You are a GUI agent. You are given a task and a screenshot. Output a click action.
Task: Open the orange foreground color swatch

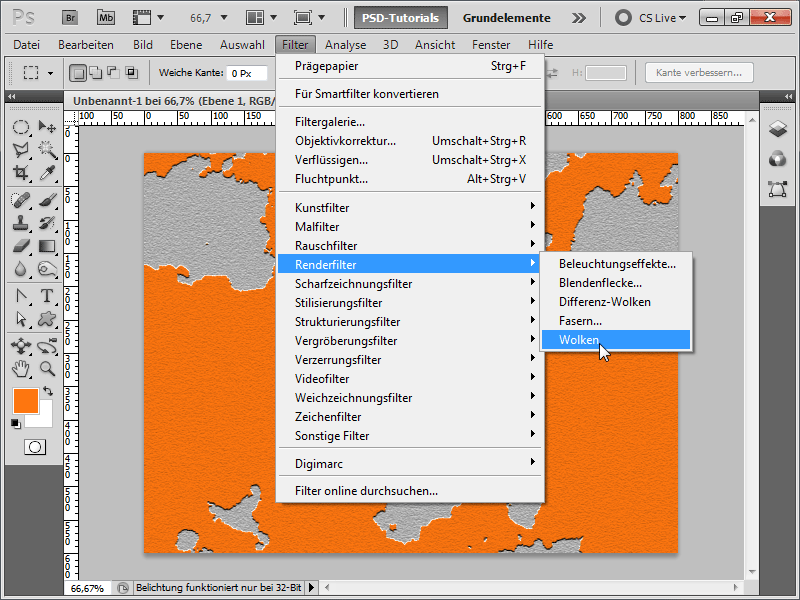pyautogui.click(x=26, y=401)
